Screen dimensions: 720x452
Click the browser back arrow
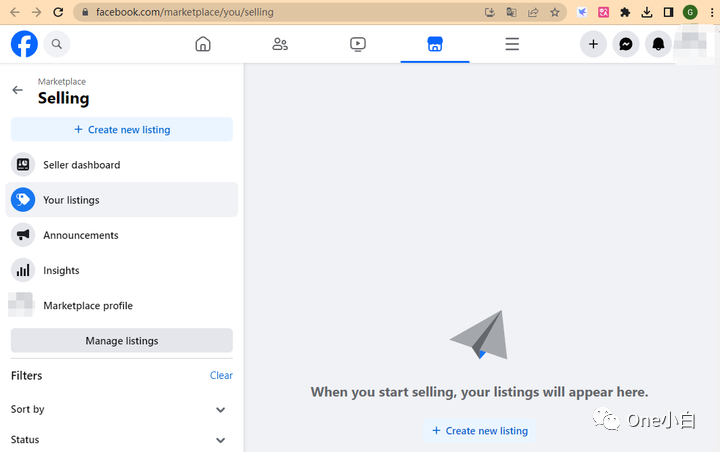(x=15, y=12)
